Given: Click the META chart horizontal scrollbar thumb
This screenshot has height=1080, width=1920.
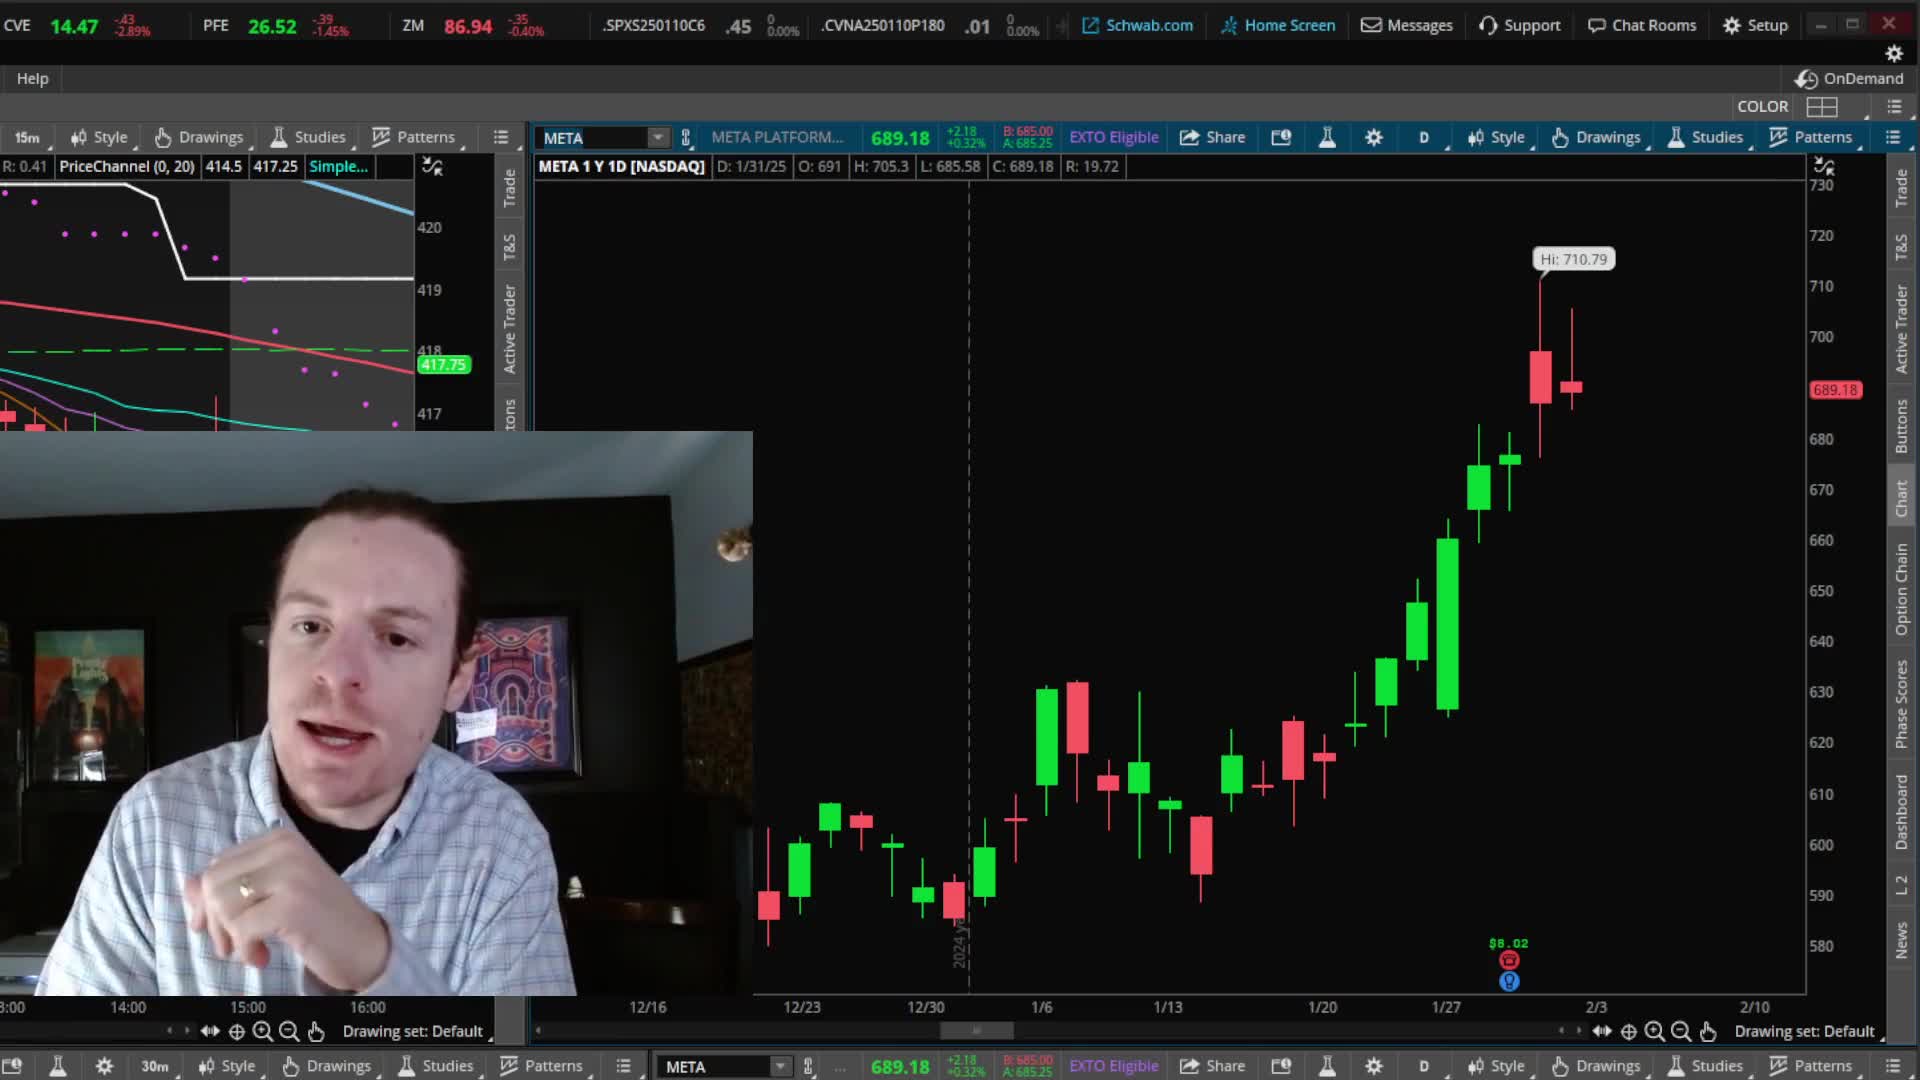Looking at the screenshot, I should point(976,1031).
